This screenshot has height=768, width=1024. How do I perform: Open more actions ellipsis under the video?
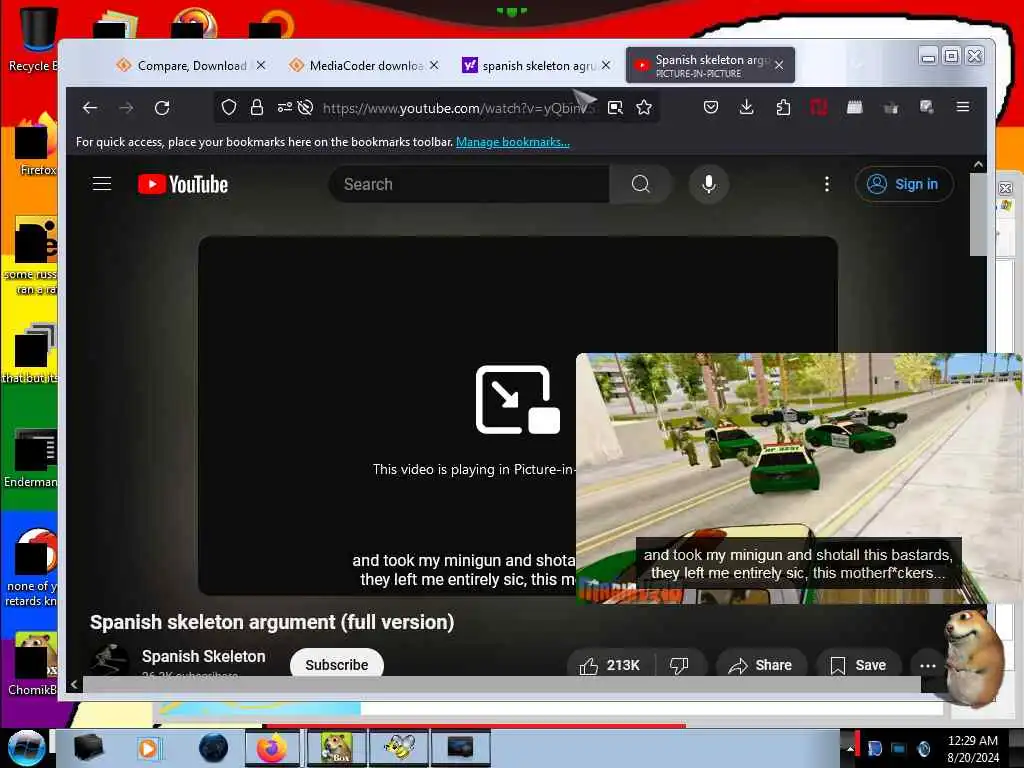927,665
